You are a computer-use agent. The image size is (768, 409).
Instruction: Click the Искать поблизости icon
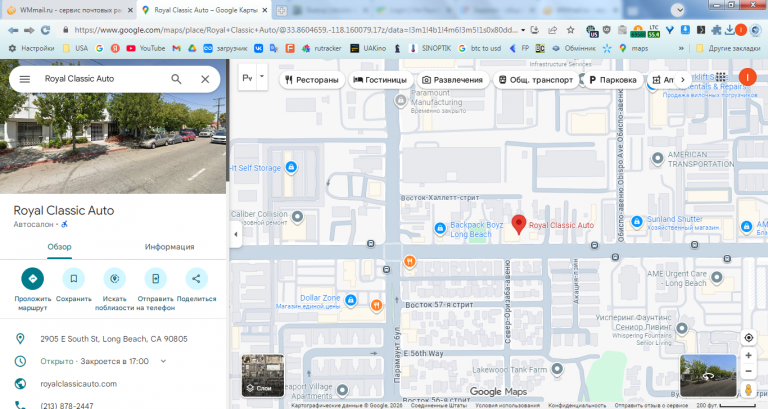(x=114, y=279)
